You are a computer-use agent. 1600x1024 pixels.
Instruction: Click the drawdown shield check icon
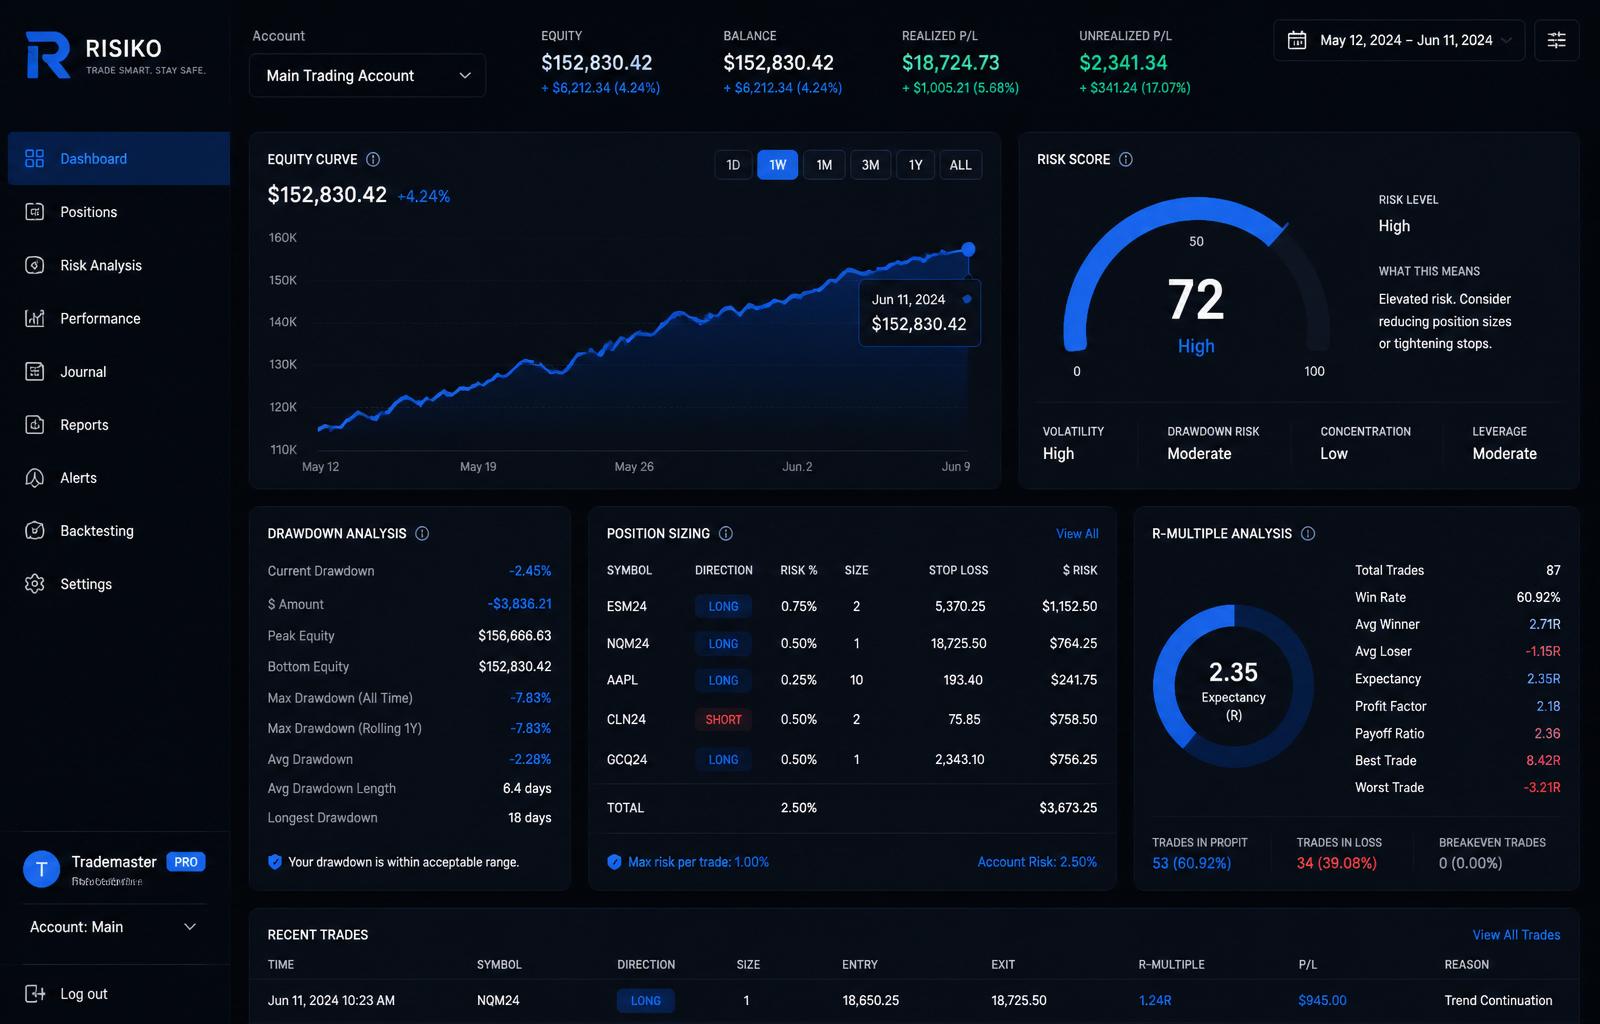click(275, 861)
